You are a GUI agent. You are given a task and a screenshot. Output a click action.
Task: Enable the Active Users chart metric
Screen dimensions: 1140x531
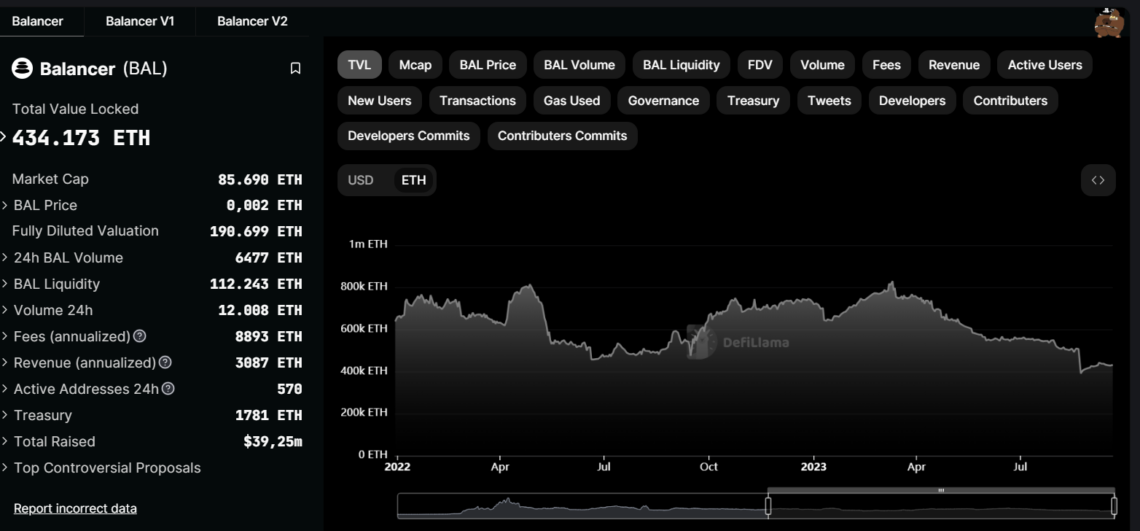(x=1044, y=65)
